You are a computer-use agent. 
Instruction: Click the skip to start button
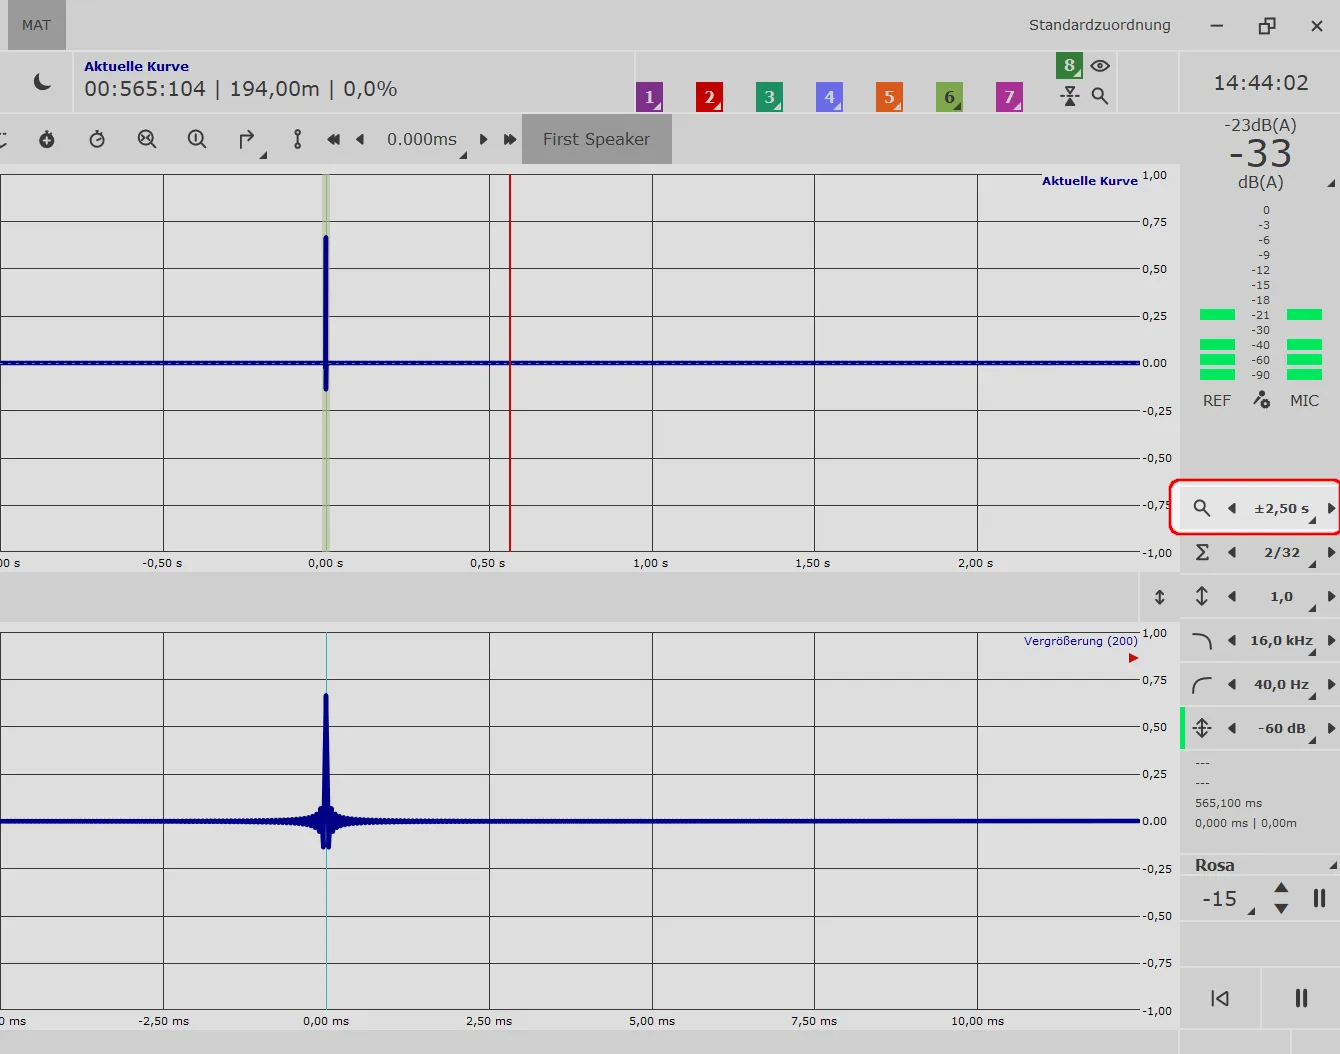(1220, 998)
